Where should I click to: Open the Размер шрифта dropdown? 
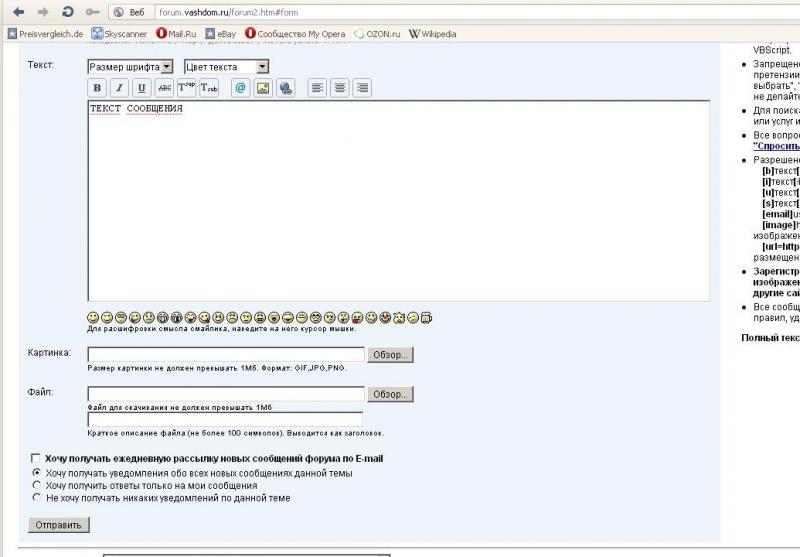click(130, 67)
